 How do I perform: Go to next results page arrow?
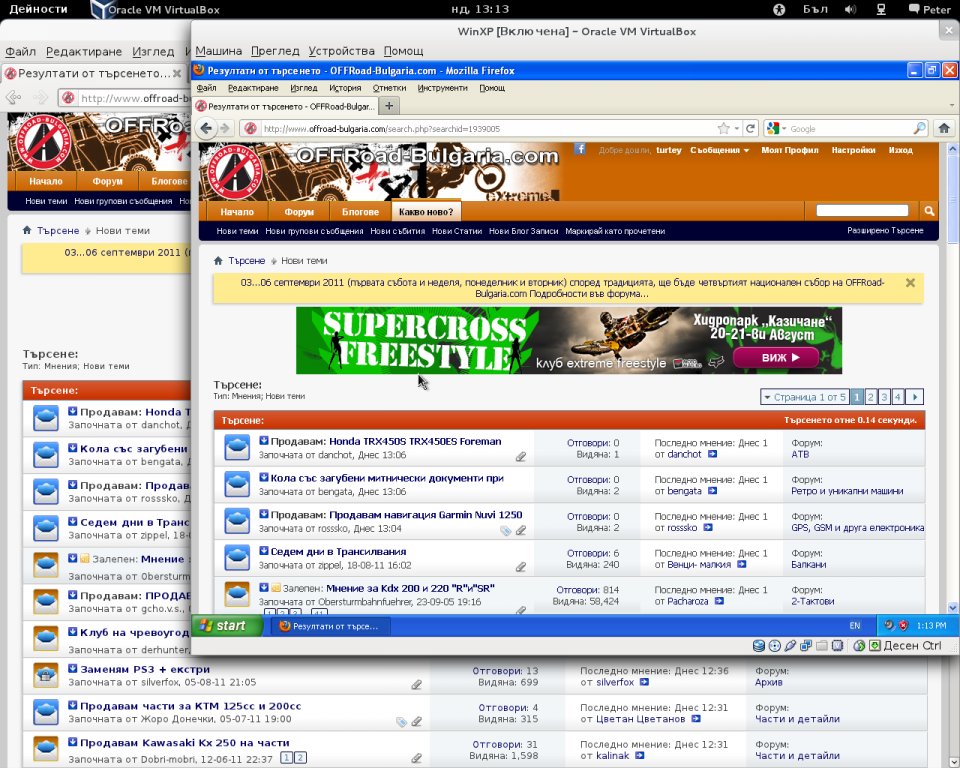click(x=915, y=397)
